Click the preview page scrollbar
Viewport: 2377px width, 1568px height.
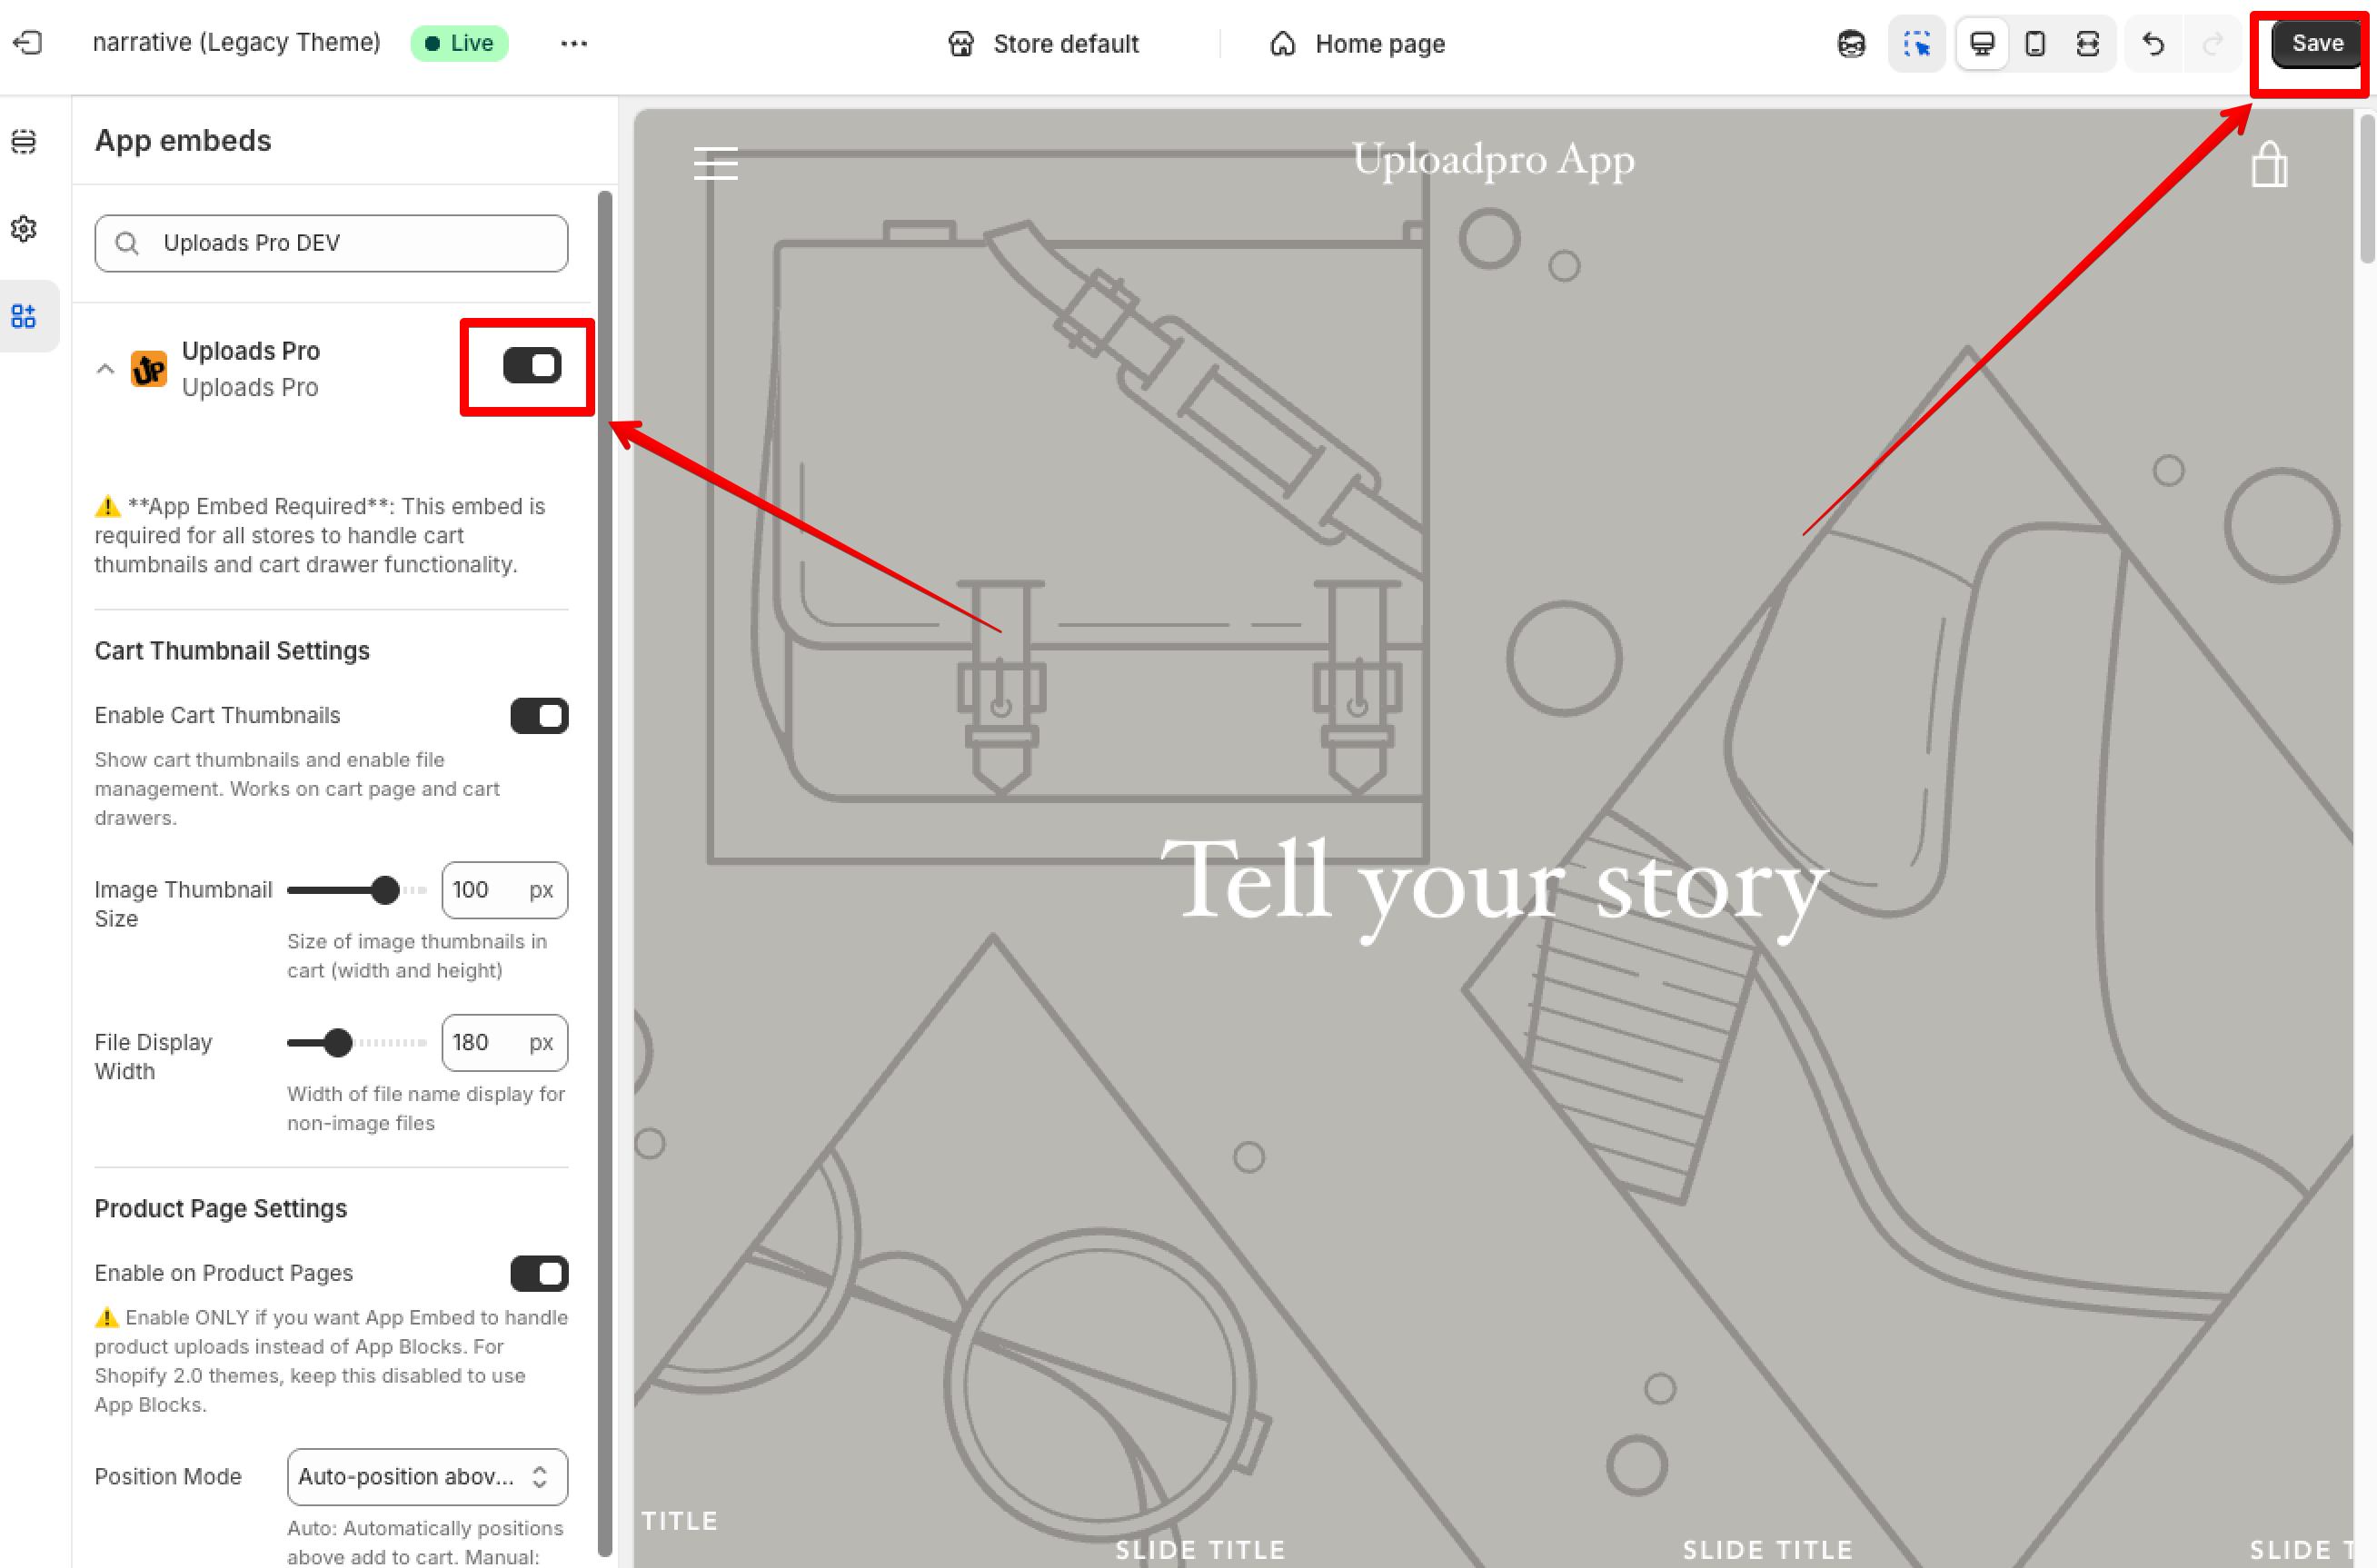2367,188
